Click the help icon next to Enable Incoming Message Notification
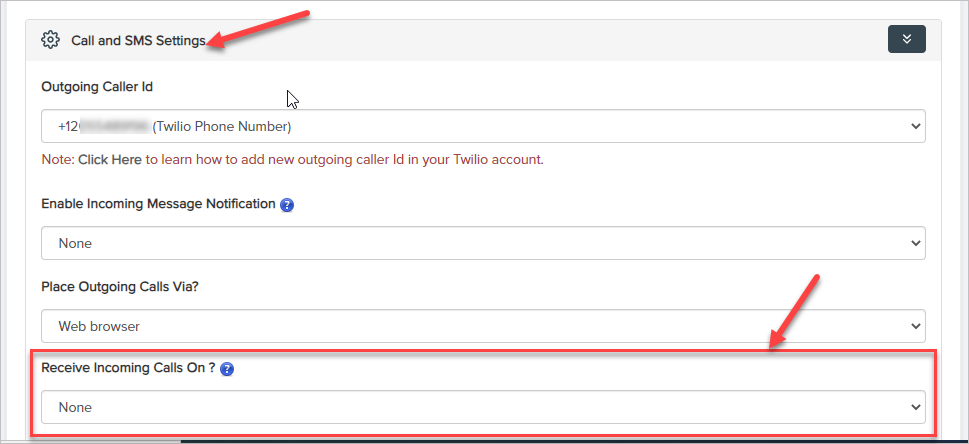Viewport: 969px width, 444px height. pos(287,205)
